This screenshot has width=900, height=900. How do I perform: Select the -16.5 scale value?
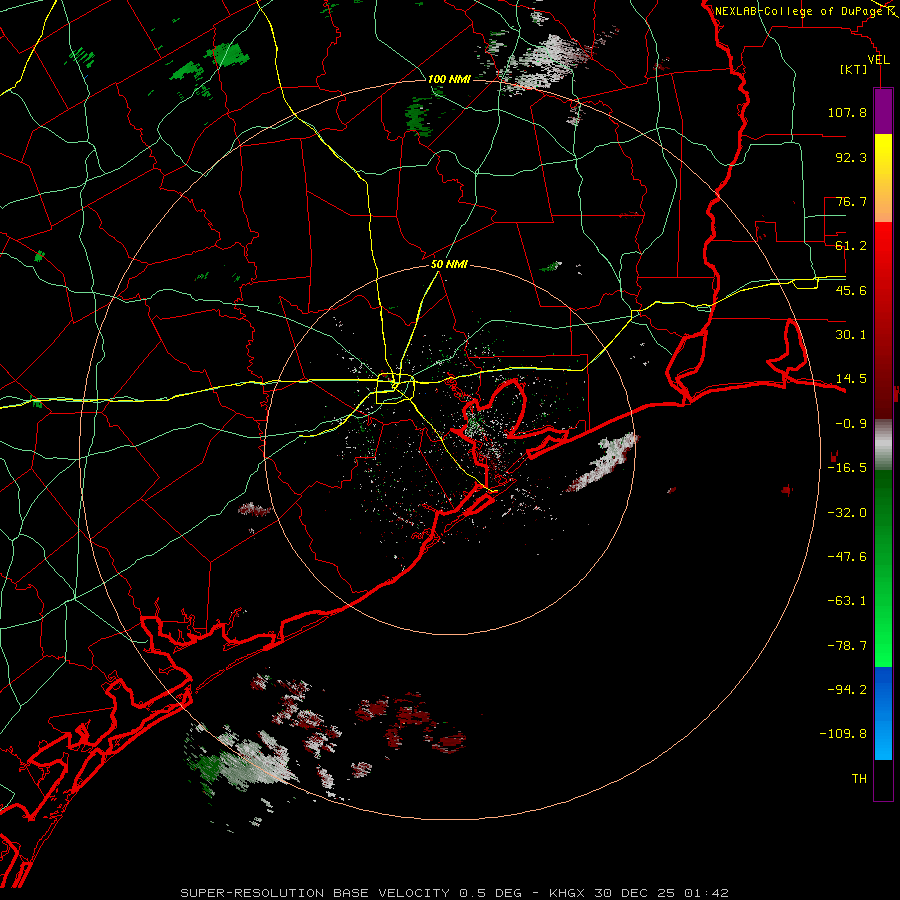847,468
